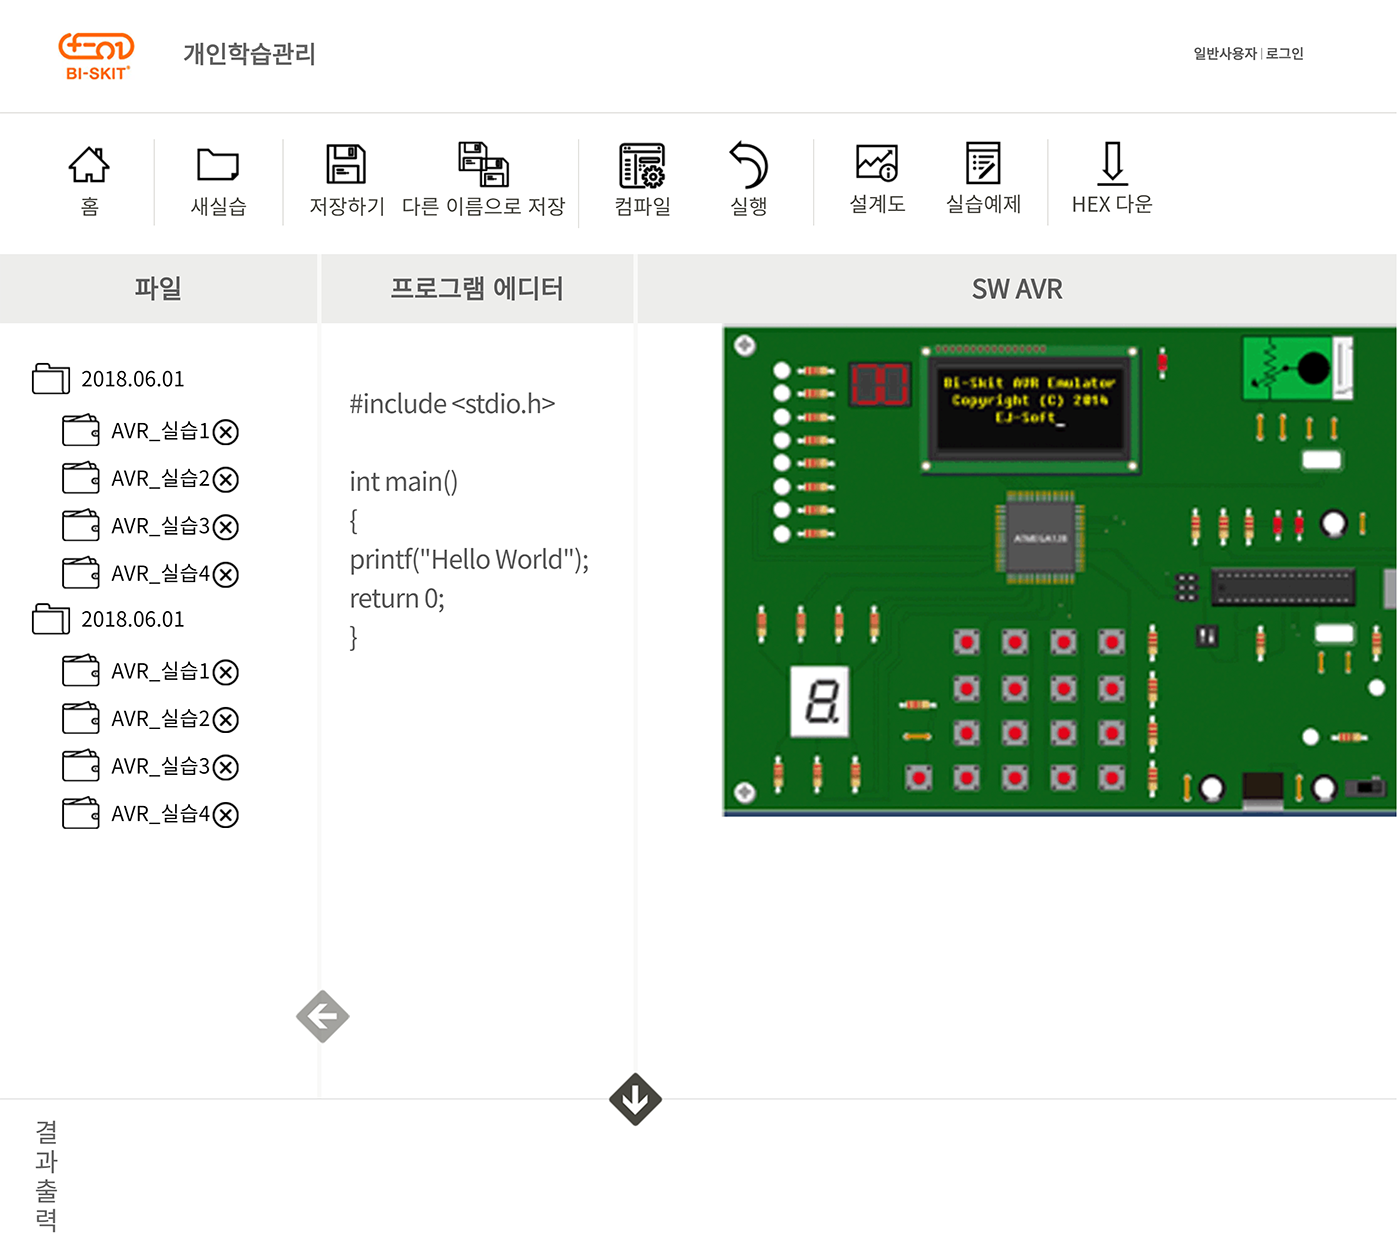Collapse file panel using left arrow diamond
Screen dimensions: 1400x1246
point(323,1017)
